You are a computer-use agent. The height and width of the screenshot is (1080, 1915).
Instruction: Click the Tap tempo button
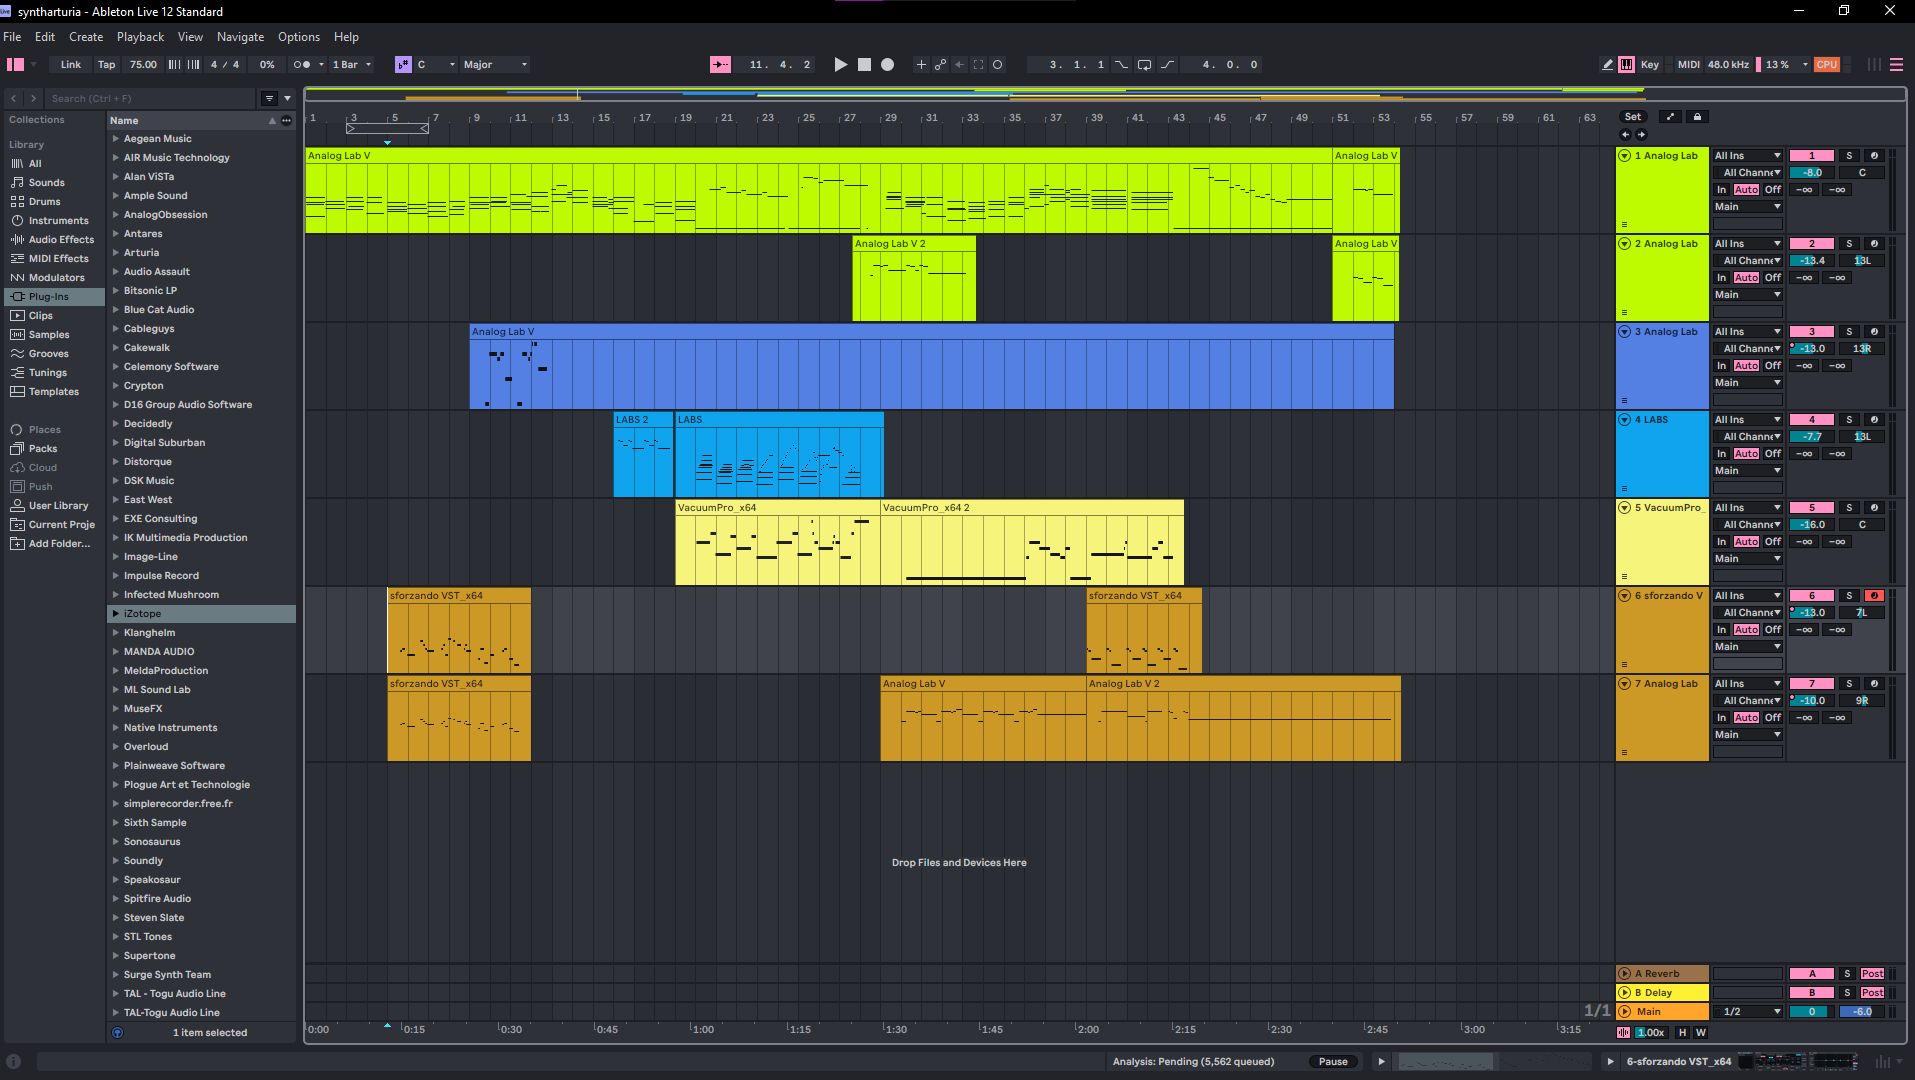click(106, 65)
